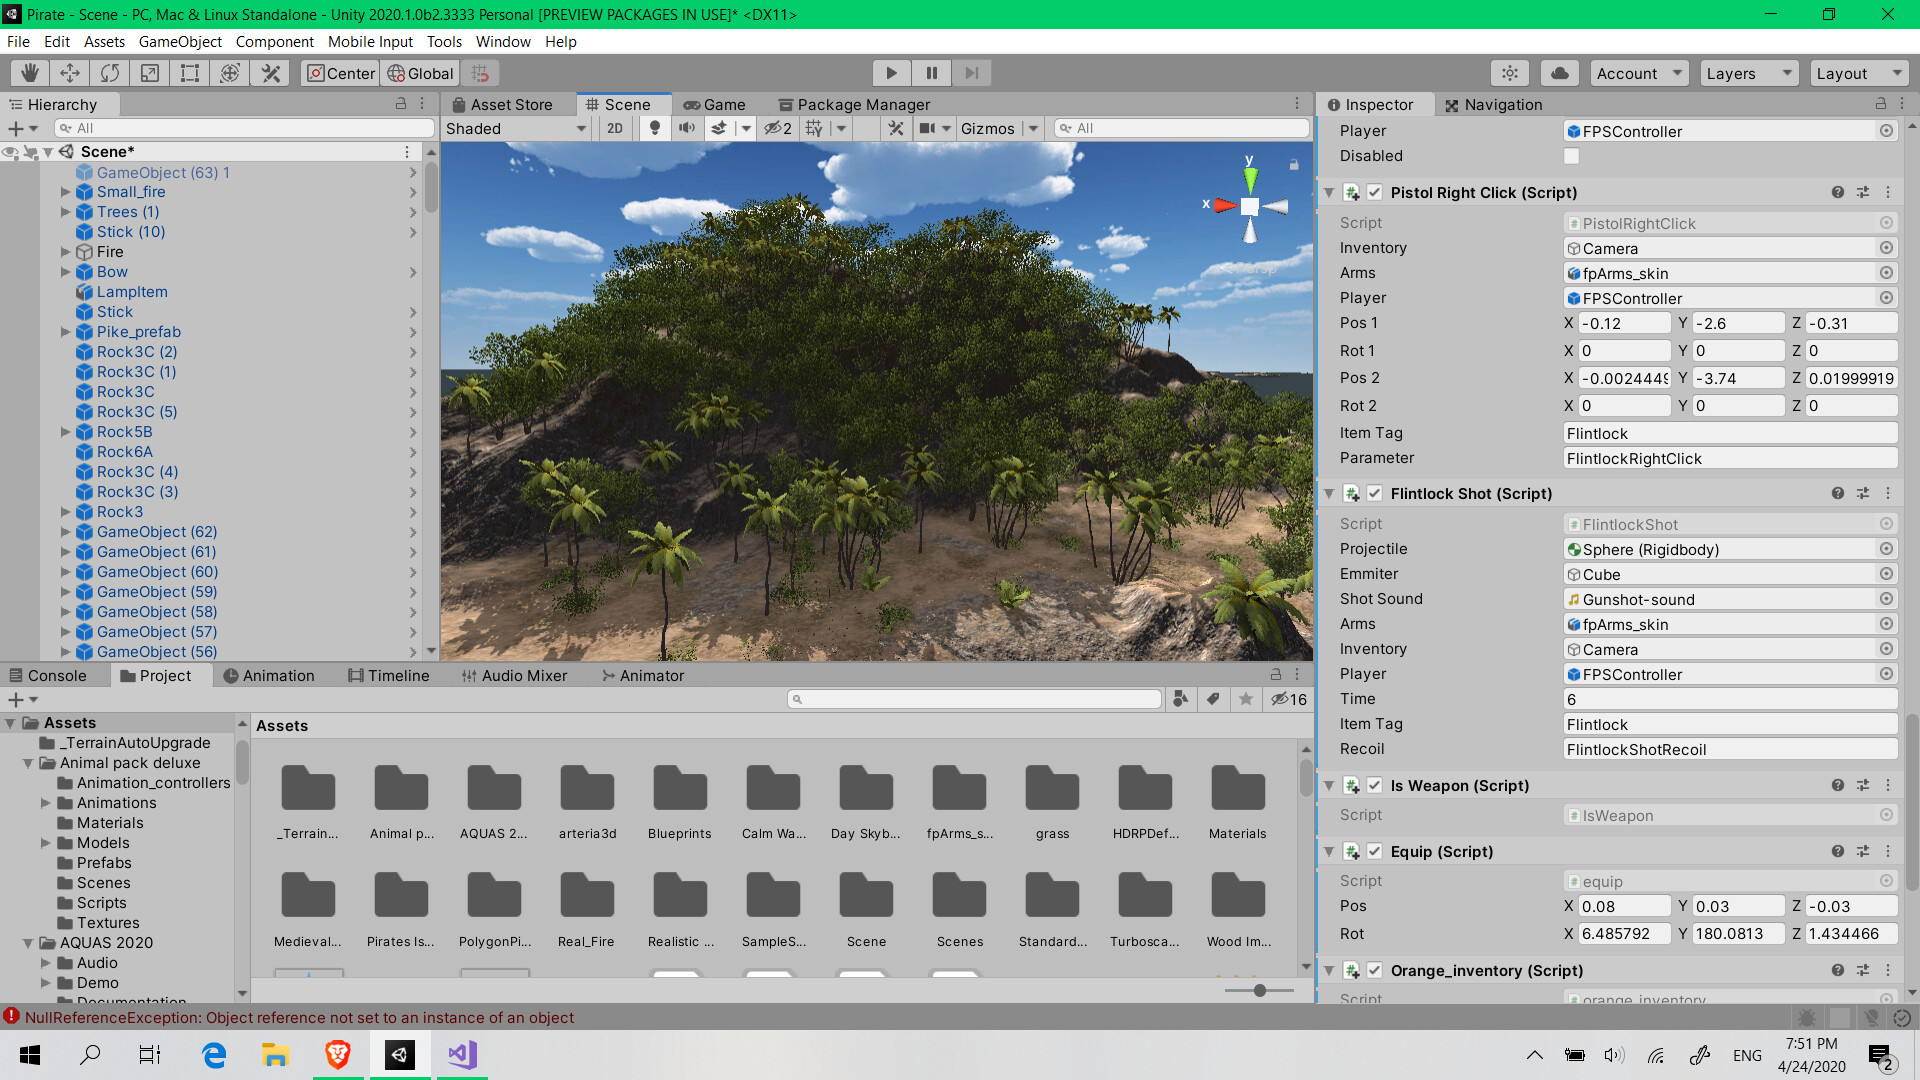This screenshot has height=1080, width=1920.
Task: Click the Pause button
Action: point(931,73)
